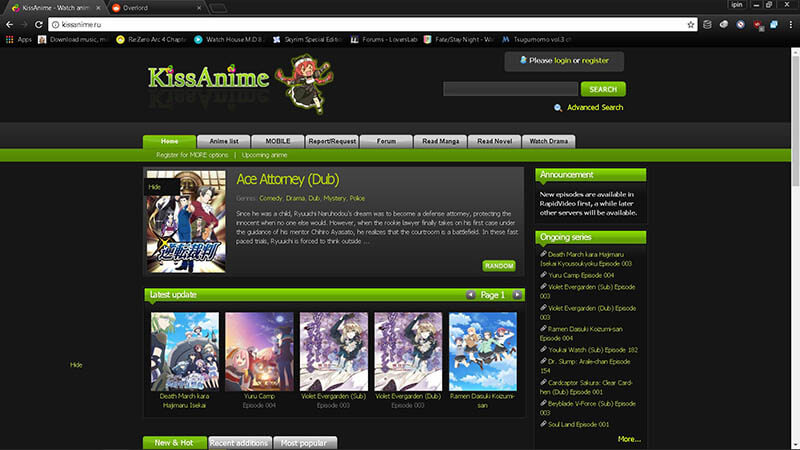800x450 pixels.
Task: Open the Watch Drama tab
Action: point(548,141)
